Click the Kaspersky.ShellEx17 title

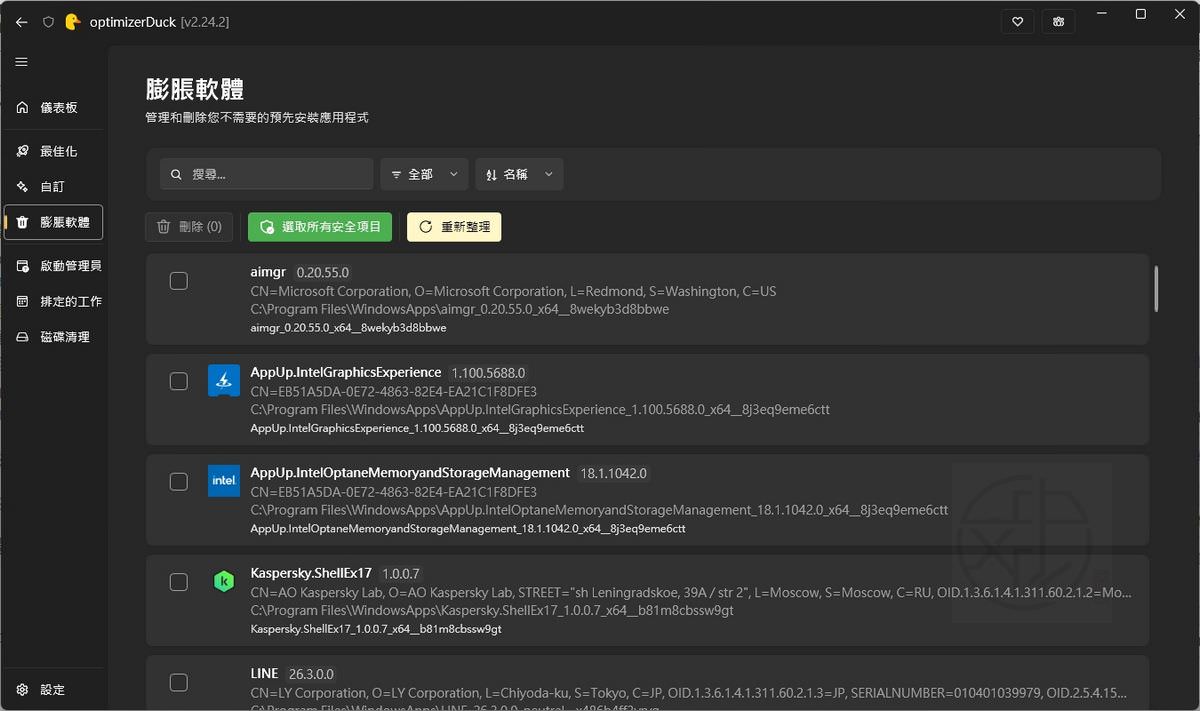(311, 573)
